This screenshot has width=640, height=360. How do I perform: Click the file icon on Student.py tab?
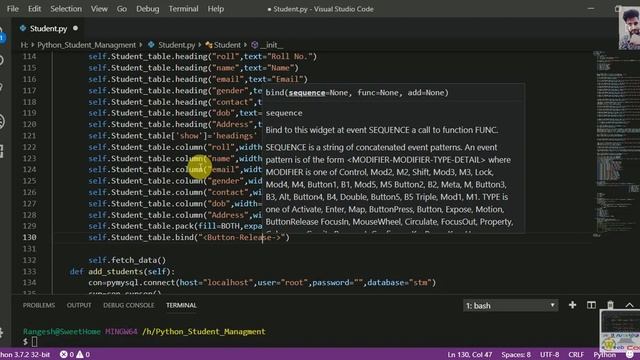coord(23,28)
